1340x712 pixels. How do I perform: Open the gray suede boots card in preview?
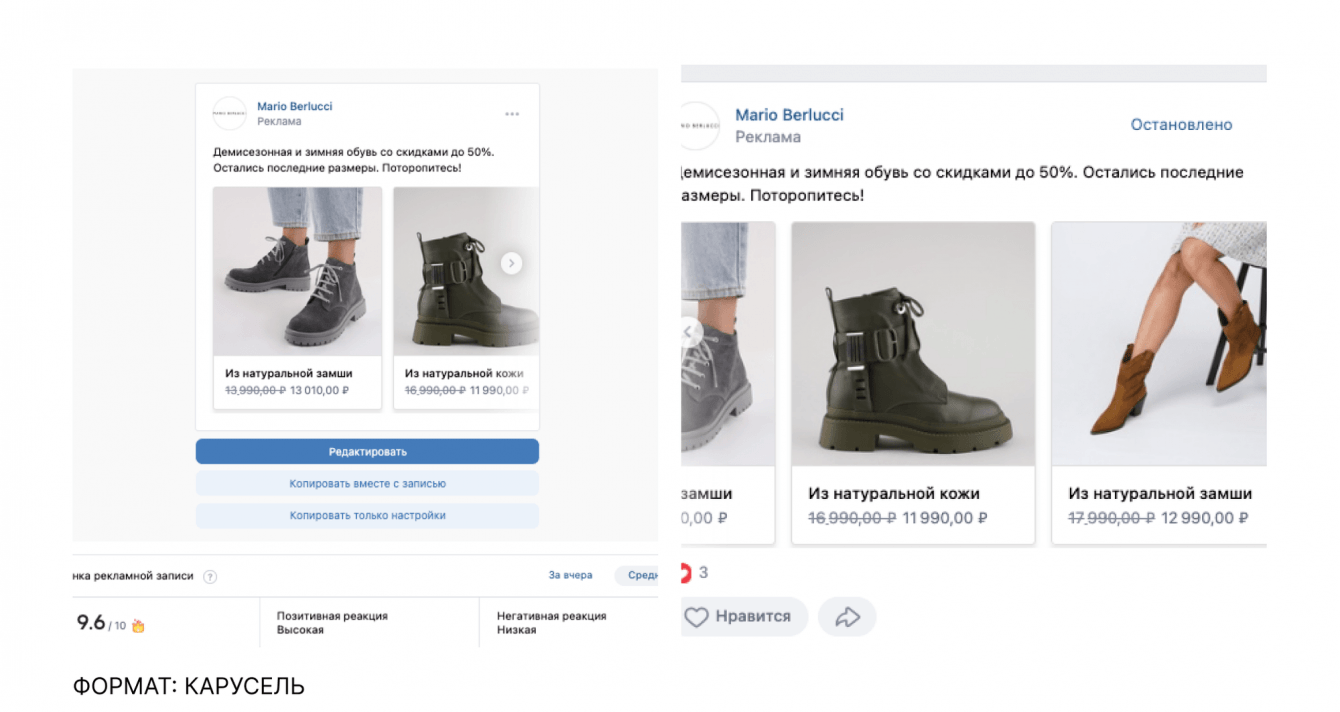point(297,297)
